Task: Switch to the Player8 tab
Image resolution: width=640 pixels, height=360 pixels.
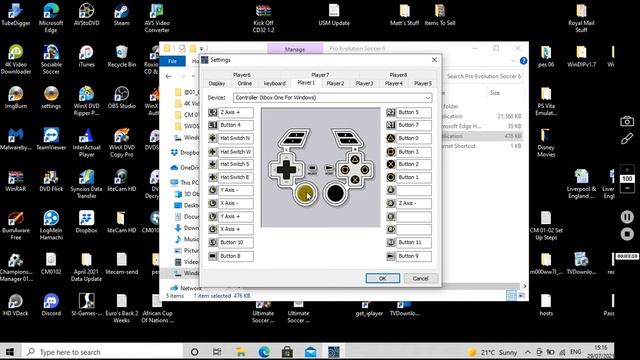Action: (398, 75)
